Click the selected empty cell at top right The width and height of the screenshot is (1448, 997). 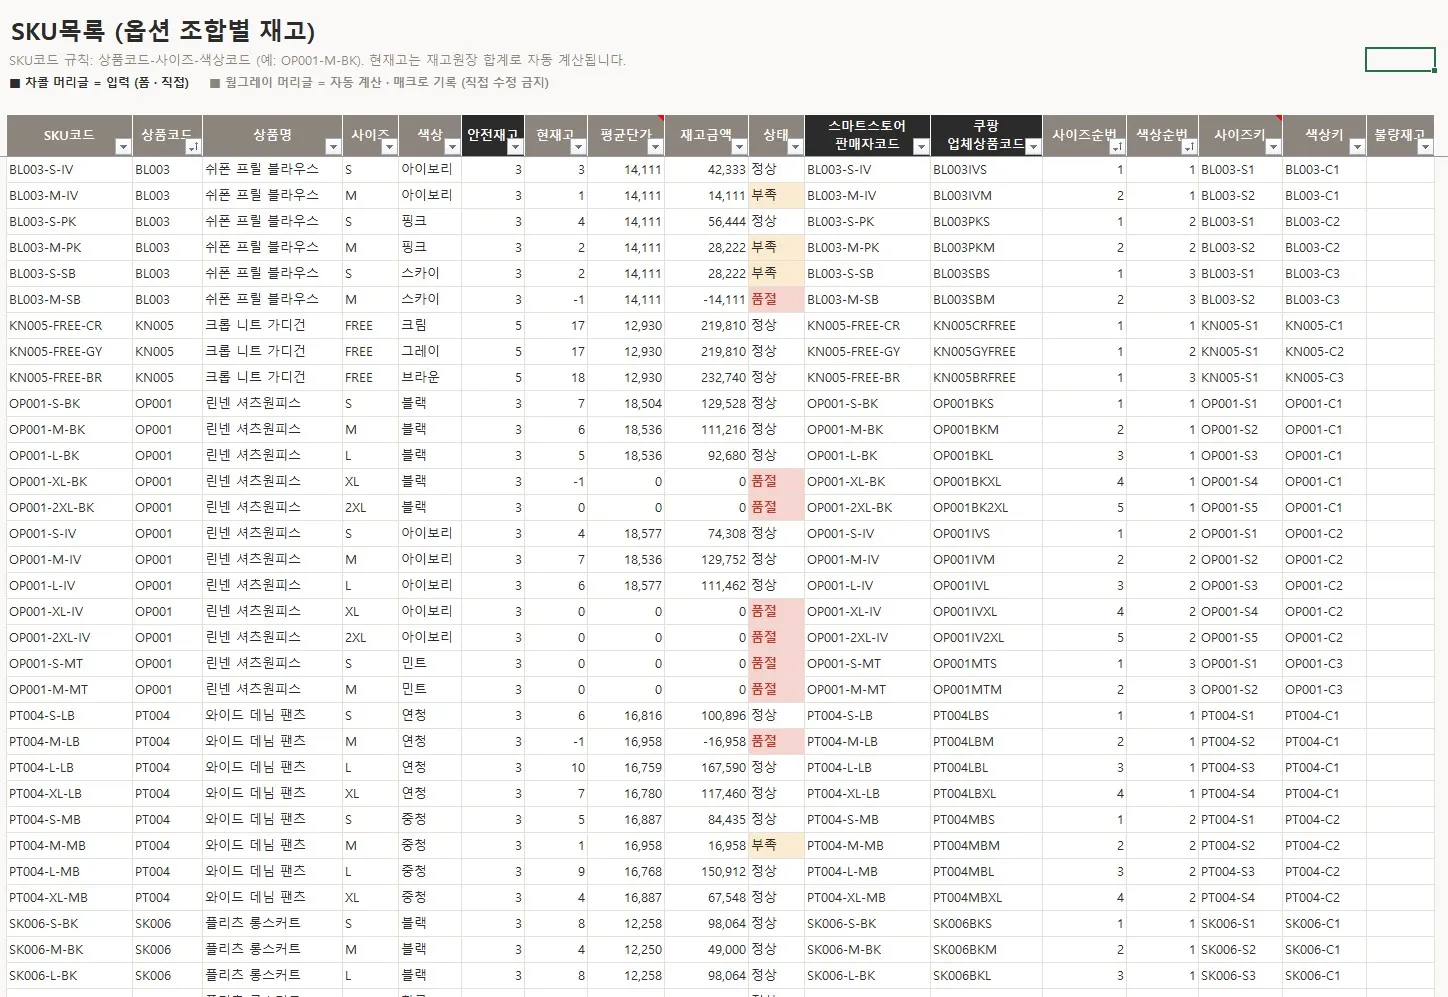tap(1400, 60)
